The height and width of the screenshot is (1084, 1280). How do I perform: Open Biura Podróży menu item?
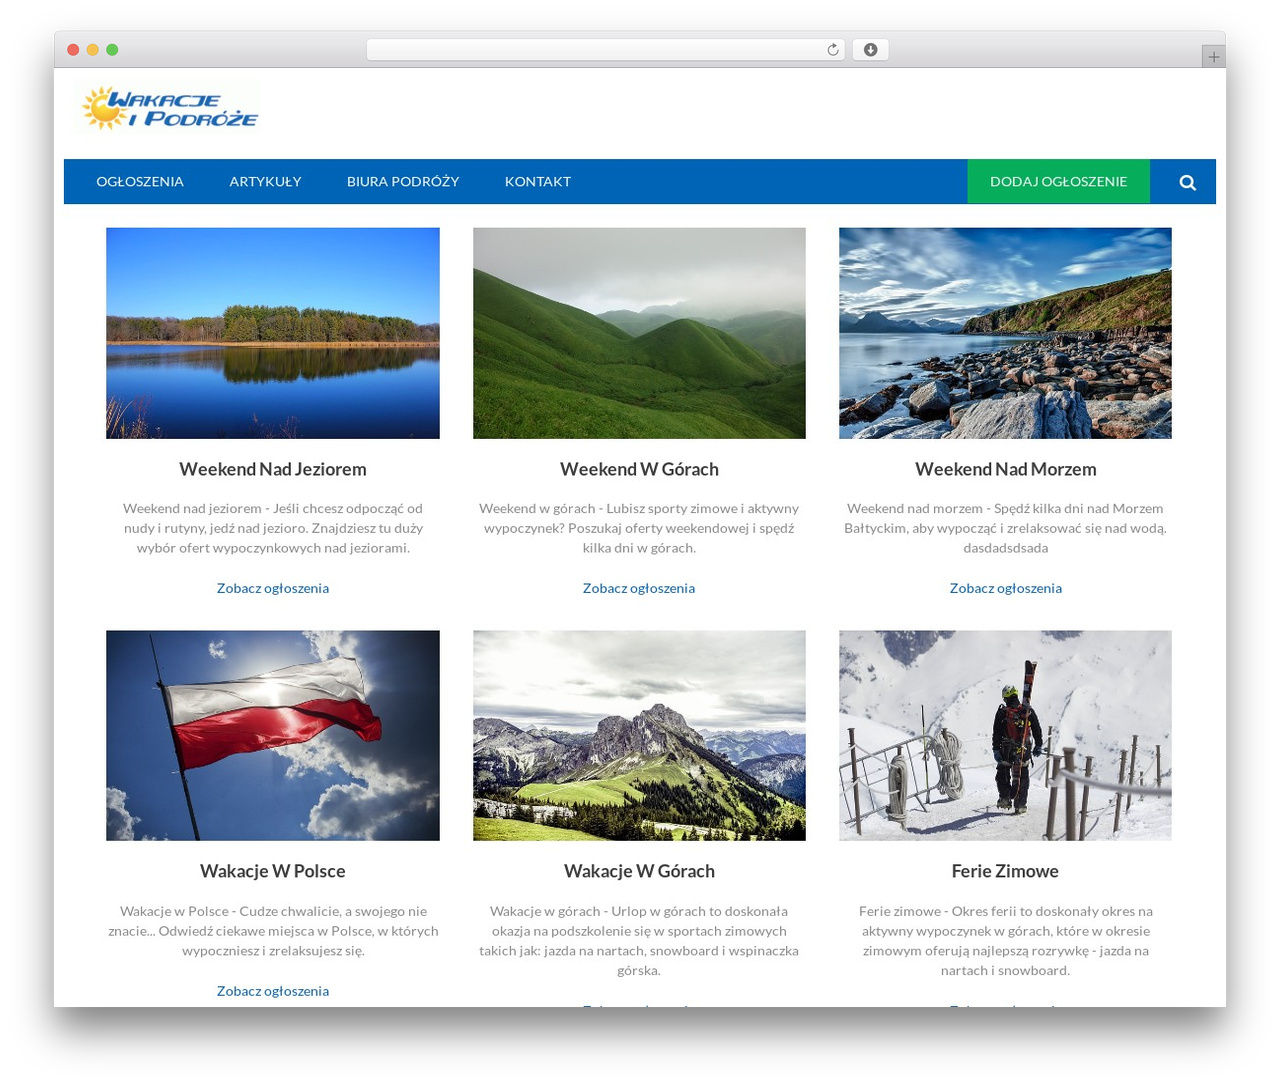(x=403, y=182)
